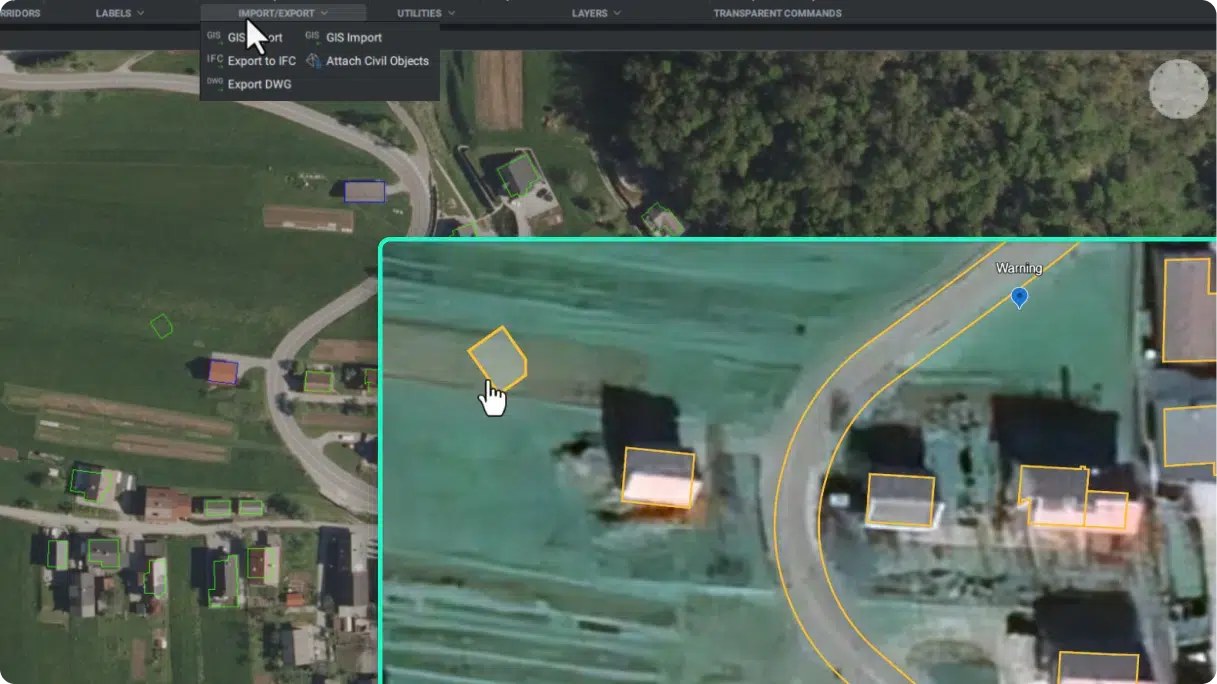Switch to the Corridors tab
This screenshot has height=684, width=1217.
20,13
